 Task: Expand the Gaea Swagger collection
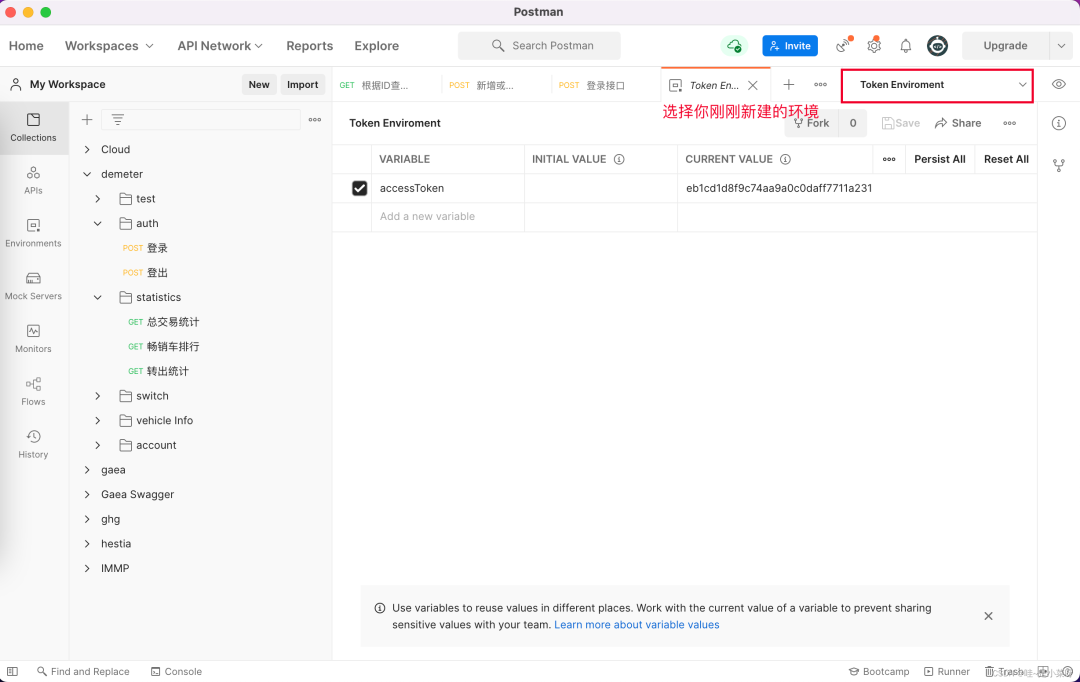click(87, 494)
